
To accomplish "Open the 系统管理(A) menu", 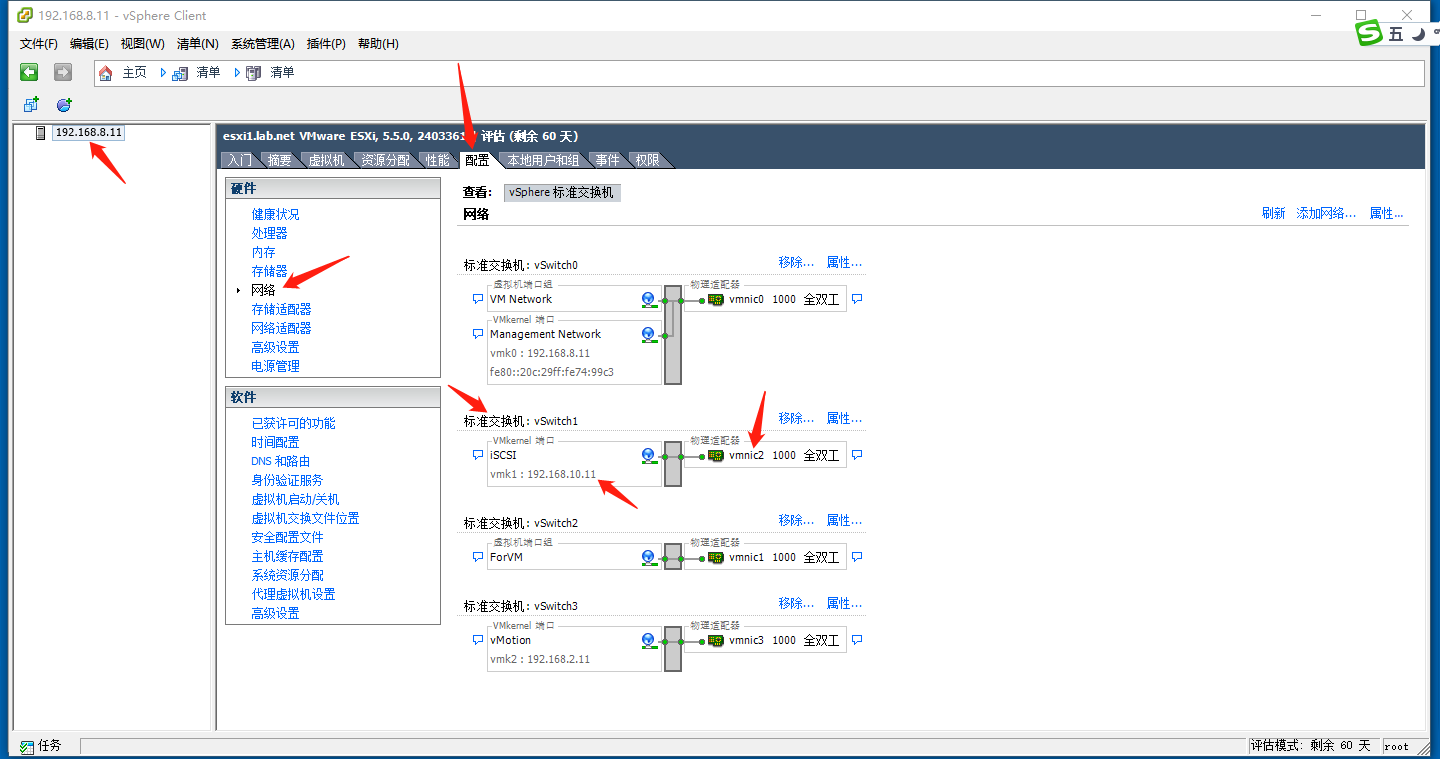I will (x=263, y=44).
